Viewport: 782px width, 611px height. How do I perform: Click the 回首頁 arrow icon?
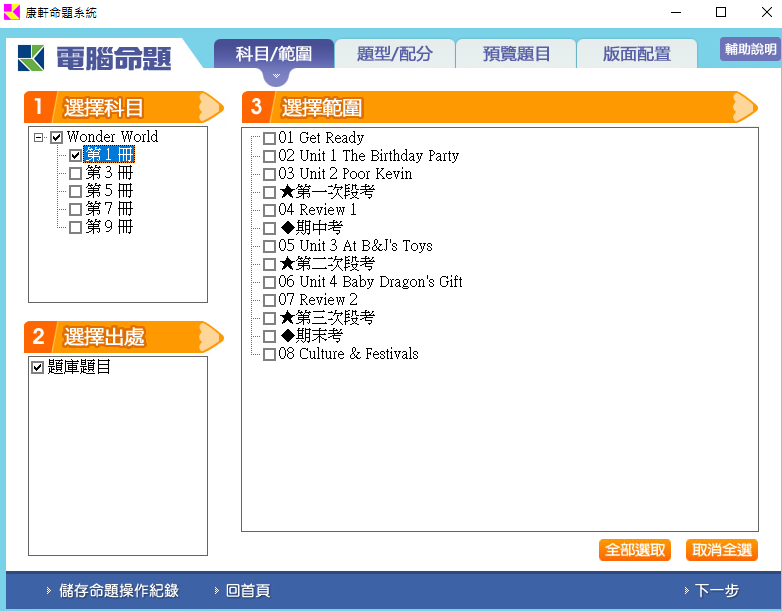pyautogui.click(x=216, y=591)
